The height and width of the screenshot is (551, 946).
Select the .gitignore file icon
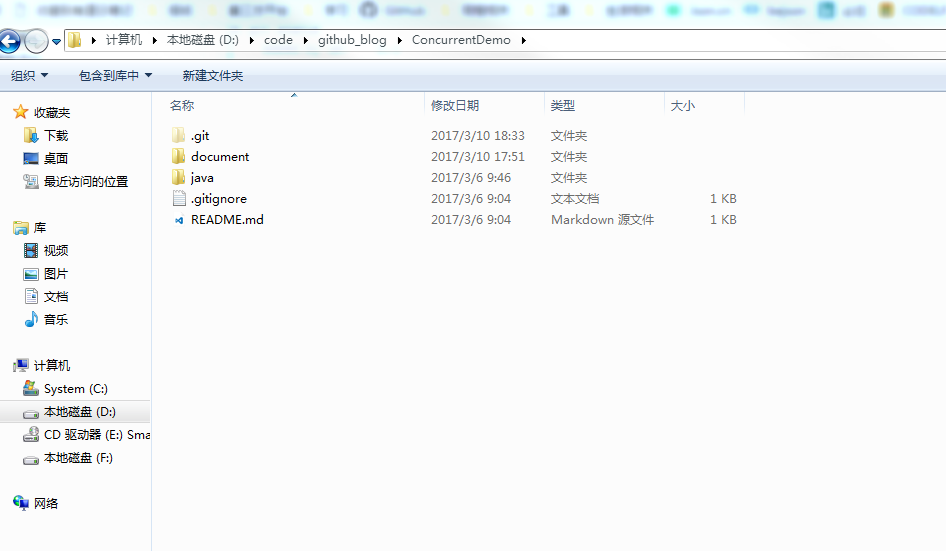click(179, 199)
